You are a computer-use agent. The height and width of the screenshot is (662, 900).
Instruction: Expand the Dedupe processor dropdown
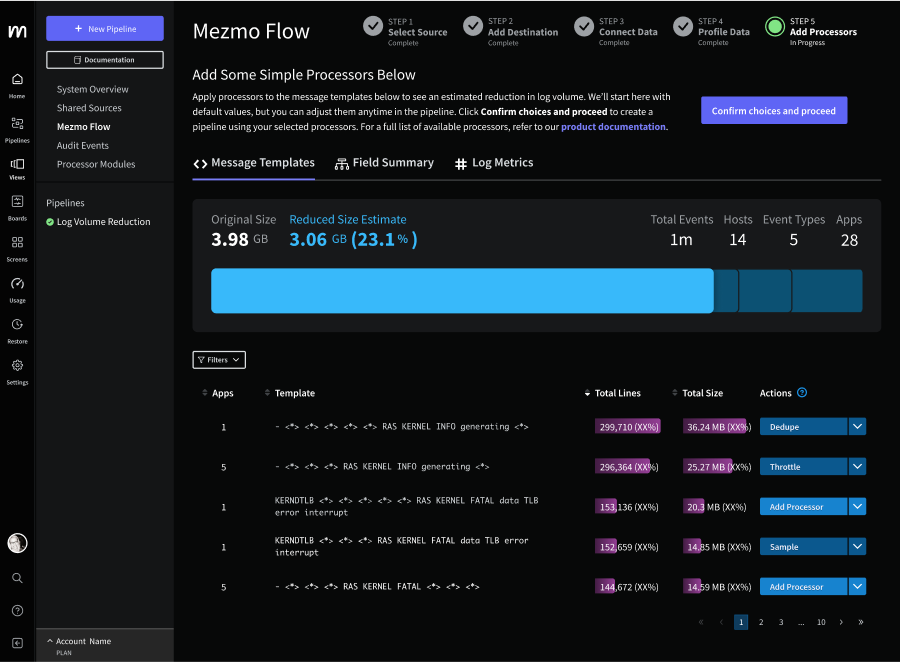coord(857,426)
